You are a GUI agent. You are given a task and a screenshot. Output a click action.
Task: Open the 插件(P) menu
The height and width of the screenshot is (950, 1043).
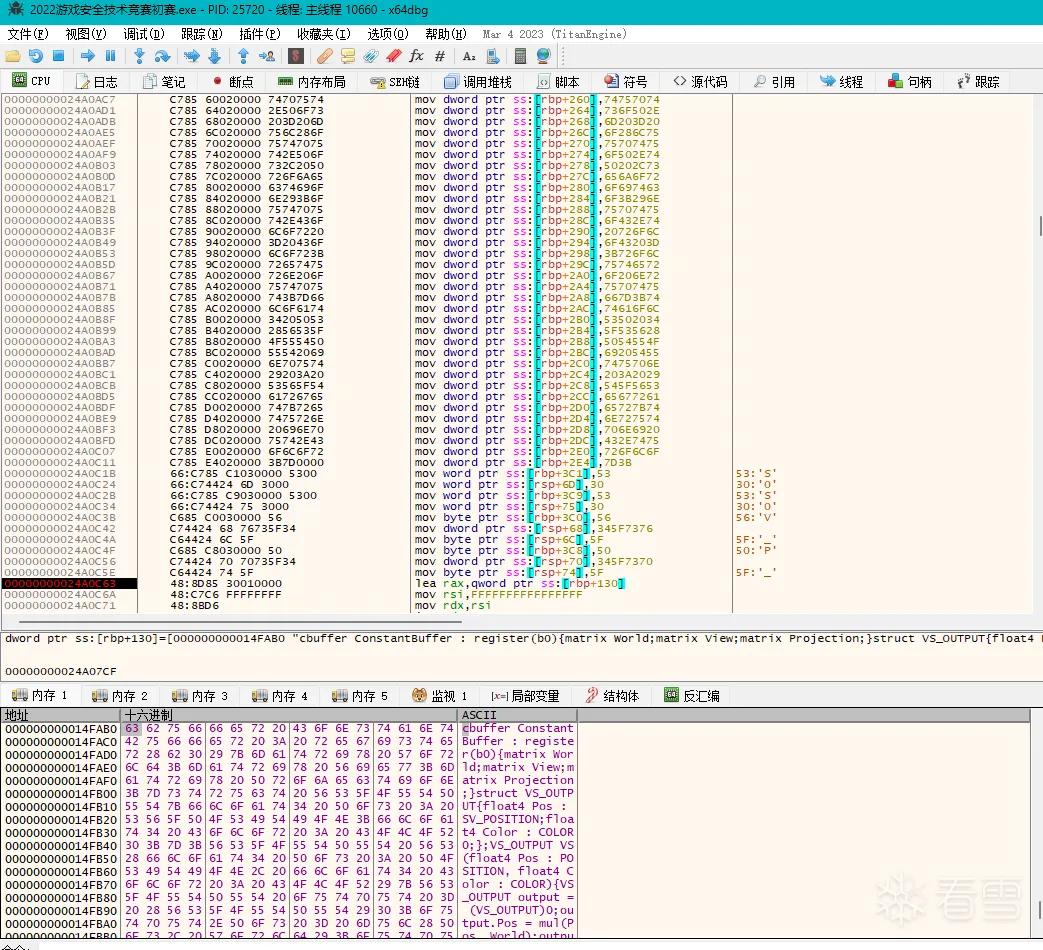259,34
